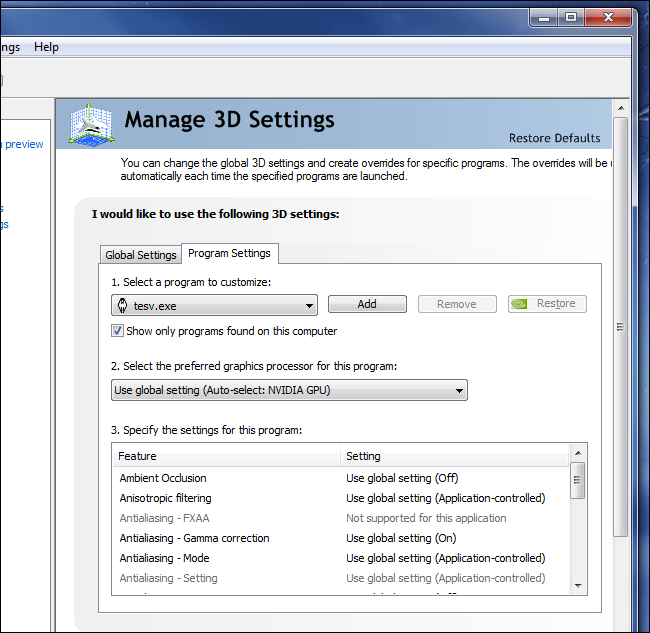650x633 pixels.
Task: Open the Help menu
Action: coord(46,47)
